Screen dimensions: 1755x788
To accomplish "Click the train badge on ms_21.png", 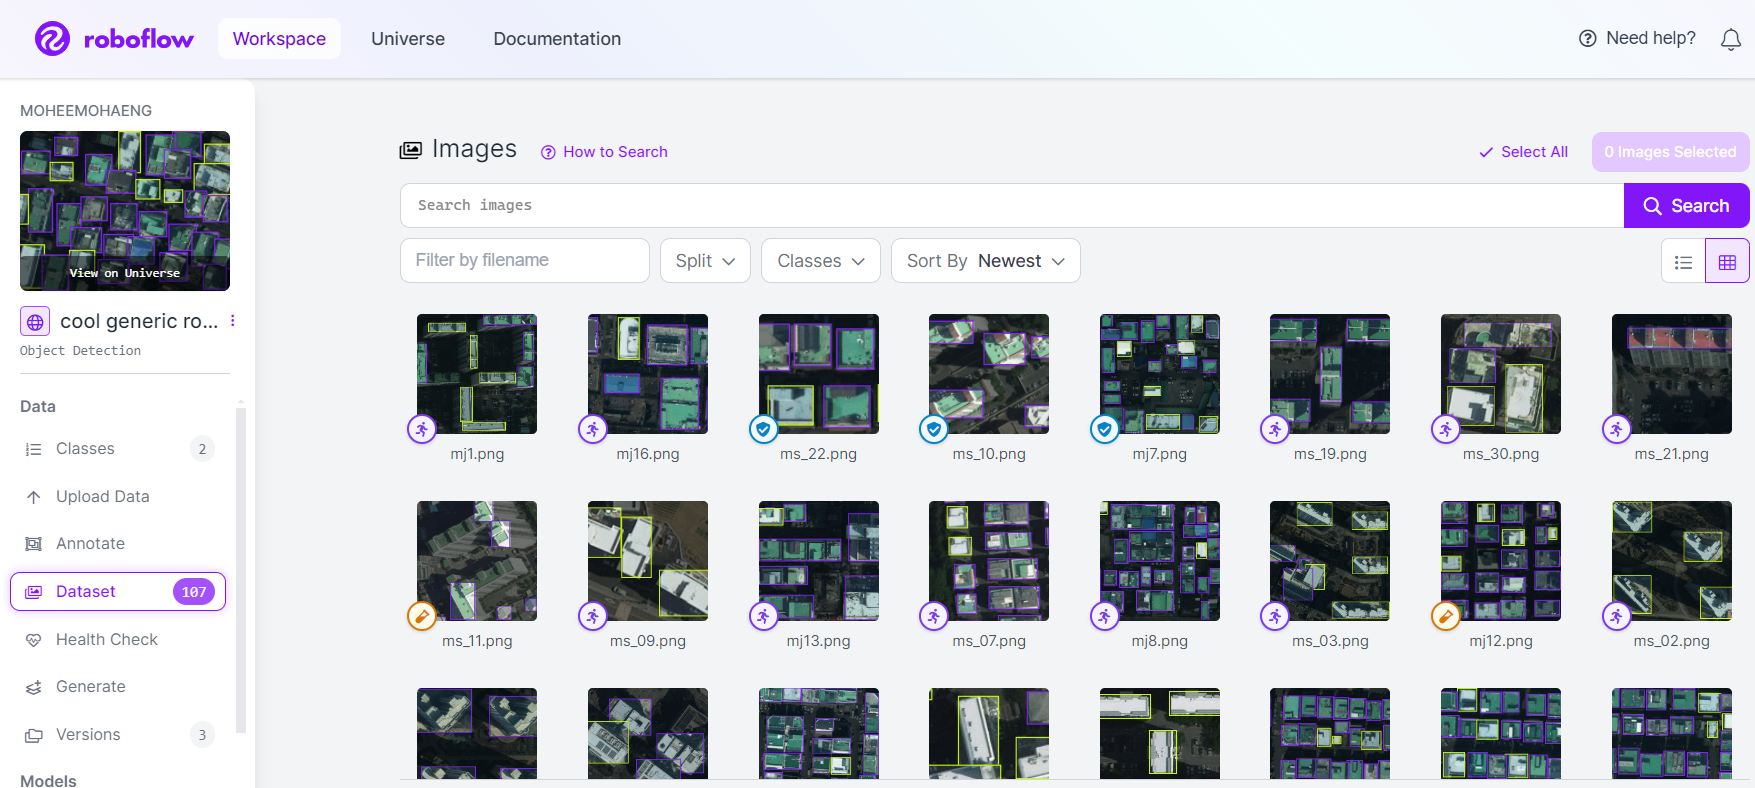I will click(x=1617, y=429).
